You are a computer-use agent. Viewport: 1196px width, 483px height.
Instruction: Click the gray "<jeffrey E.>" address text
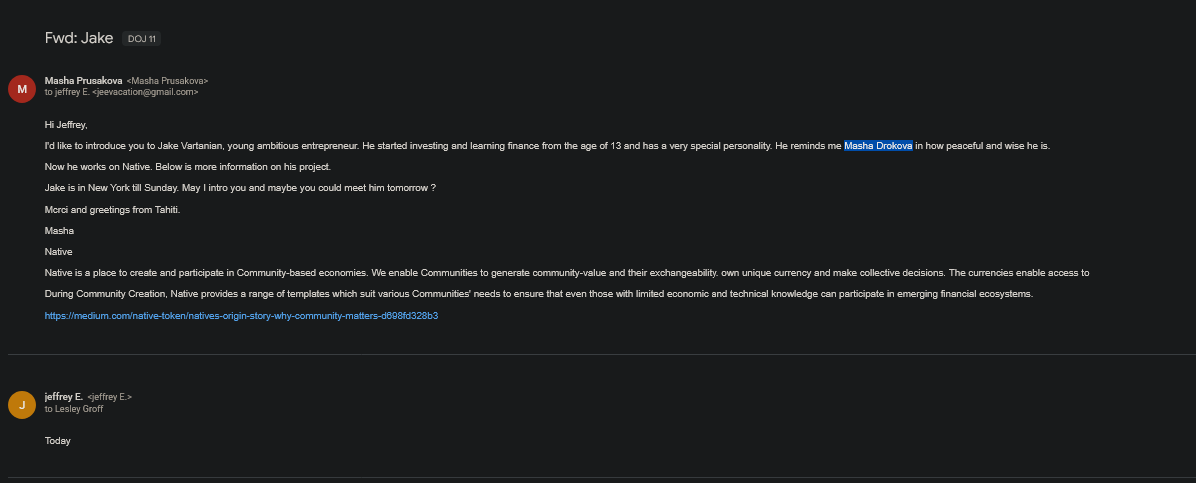[x=110, y=397]
